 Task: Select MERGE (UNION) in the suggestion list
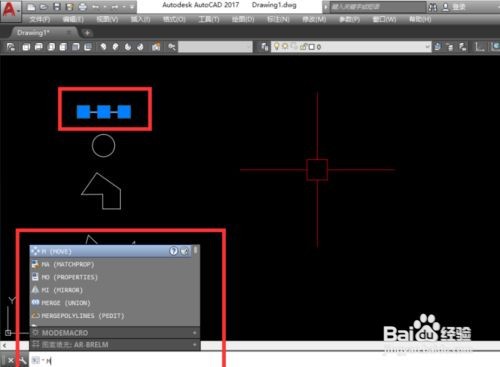[x=111, y=303]
